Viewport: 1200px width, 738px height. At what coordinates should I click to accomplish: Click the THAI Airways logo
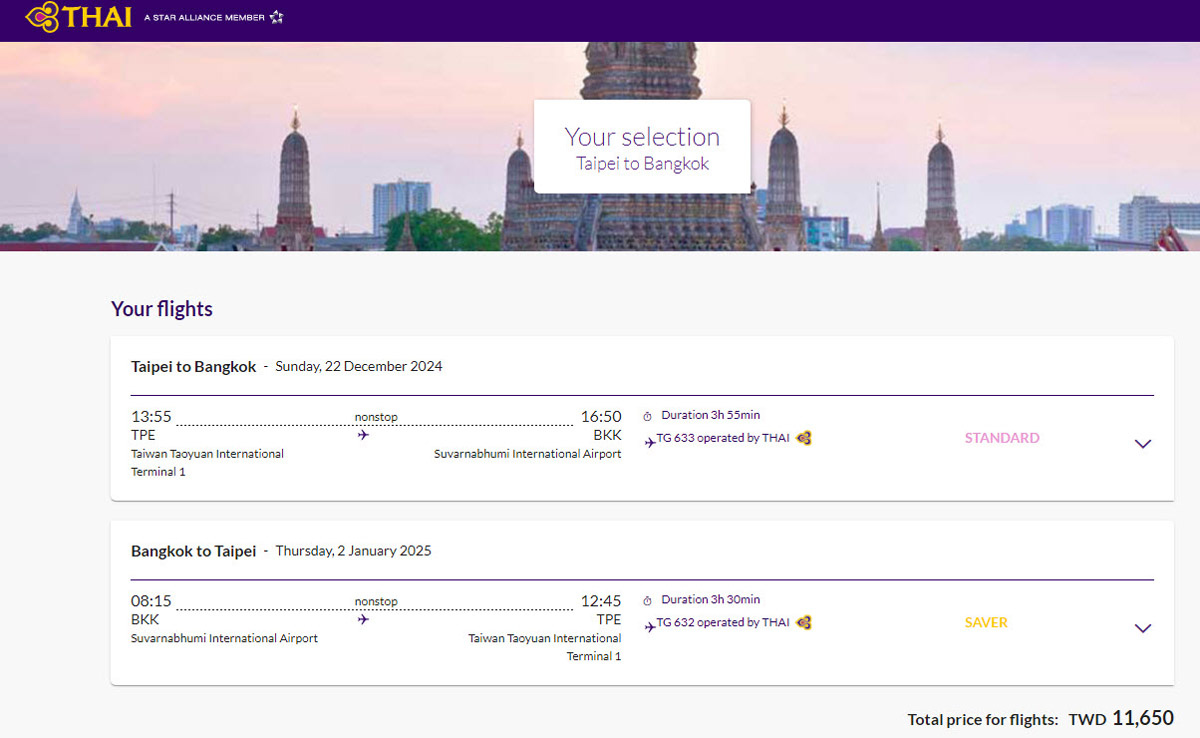[78, 16]
